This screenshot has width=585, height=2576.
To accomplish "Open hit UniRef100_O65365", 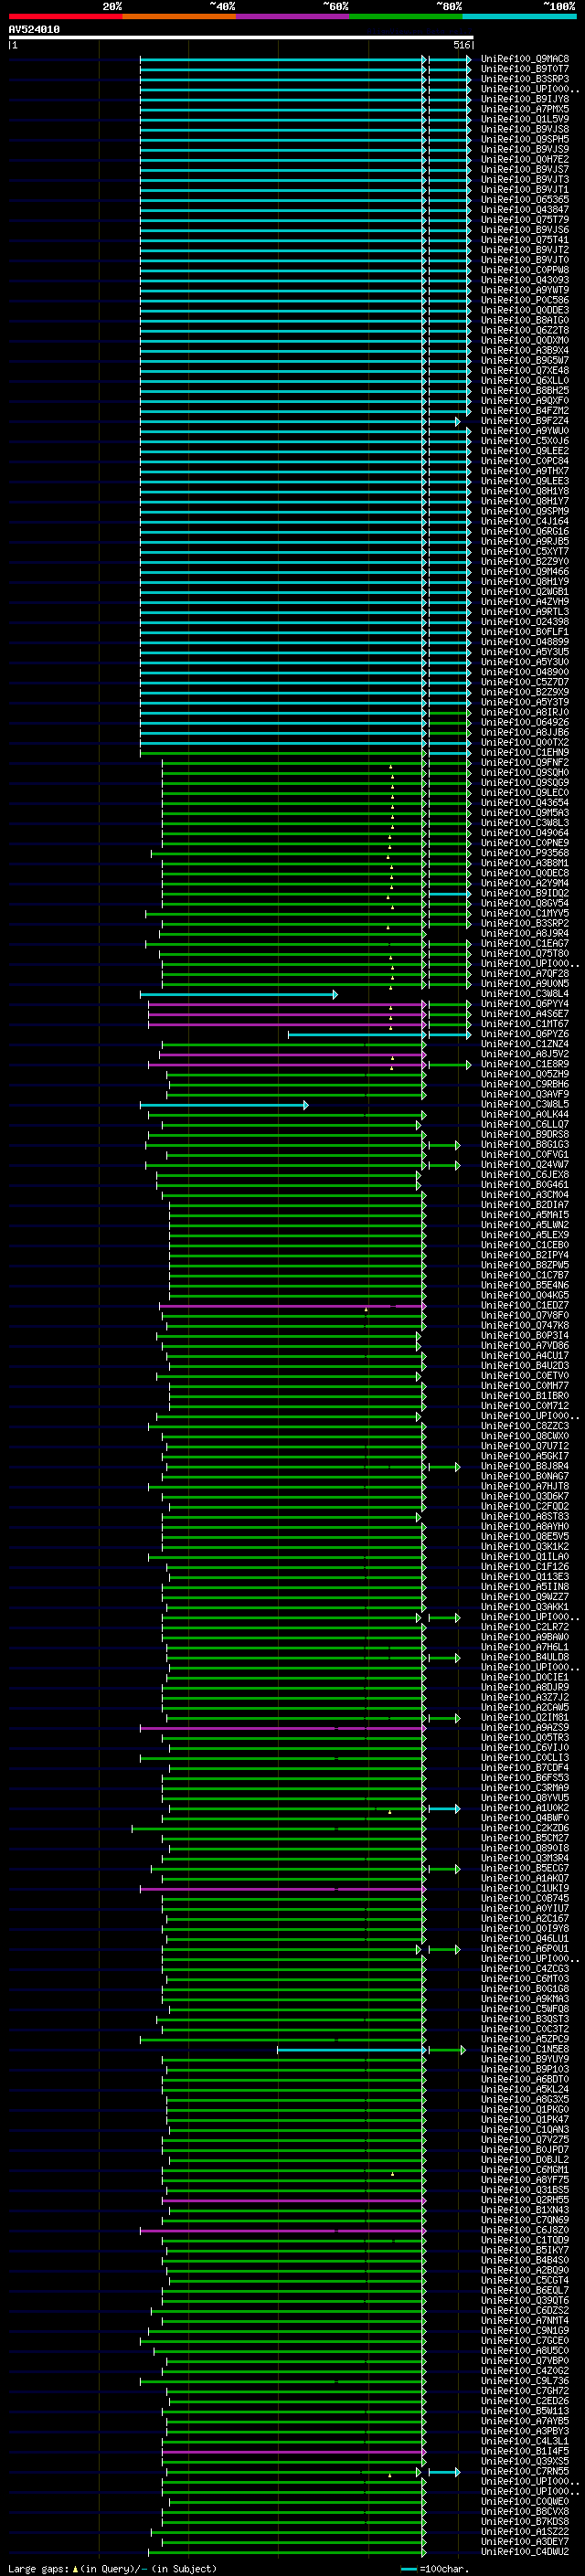I will [525, 200].
